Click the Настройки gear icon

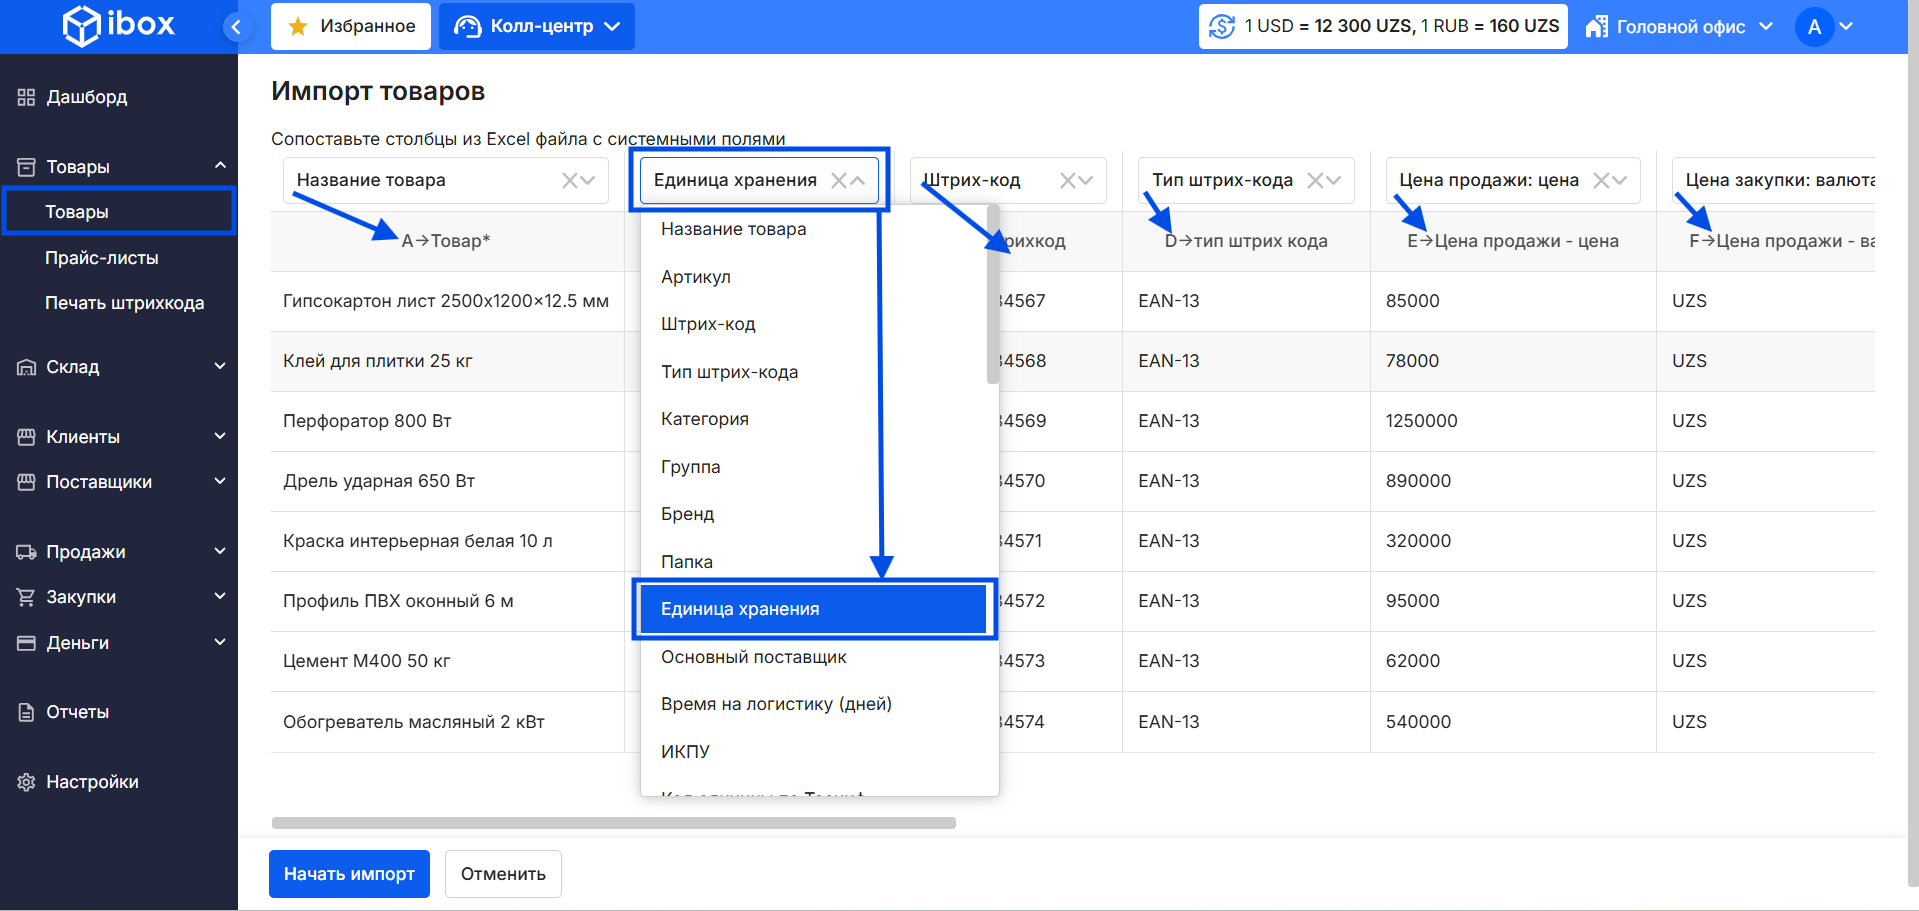[26, 782]
